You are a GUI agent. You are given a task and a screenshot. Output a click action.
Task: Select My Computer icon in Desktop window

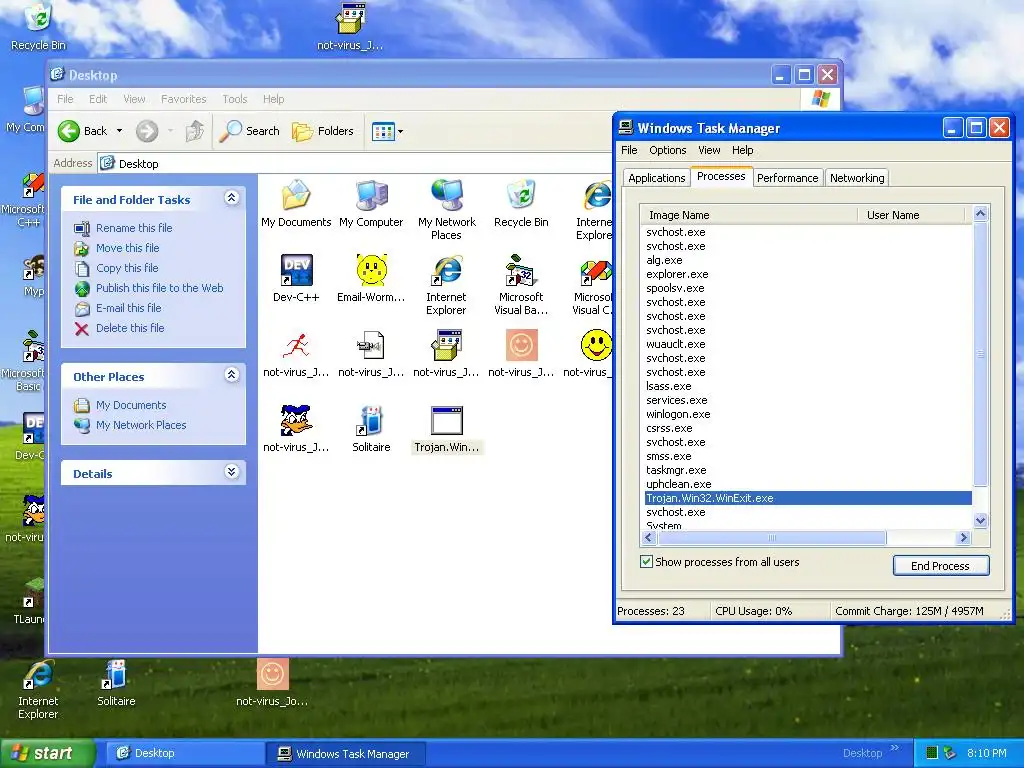[x=372, y=195]
